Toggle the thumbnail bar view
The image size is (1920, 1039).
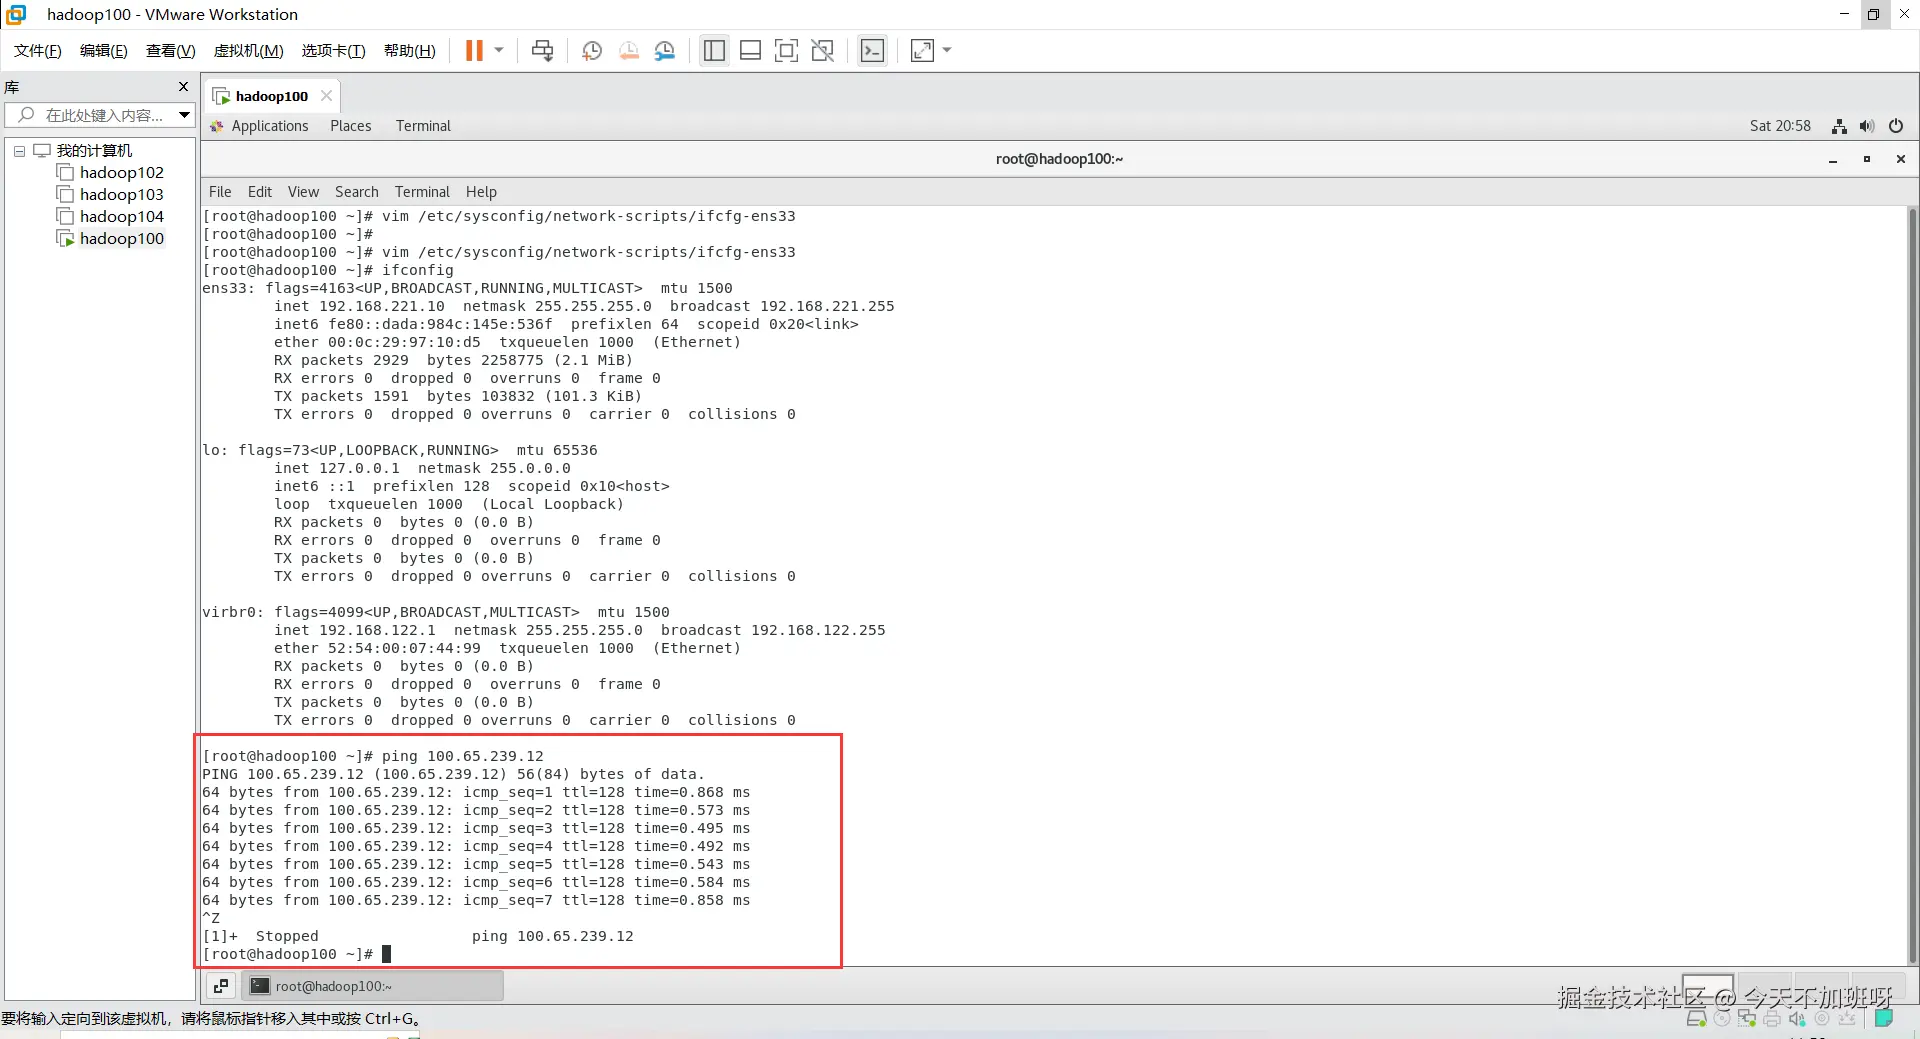click(750, 51)
